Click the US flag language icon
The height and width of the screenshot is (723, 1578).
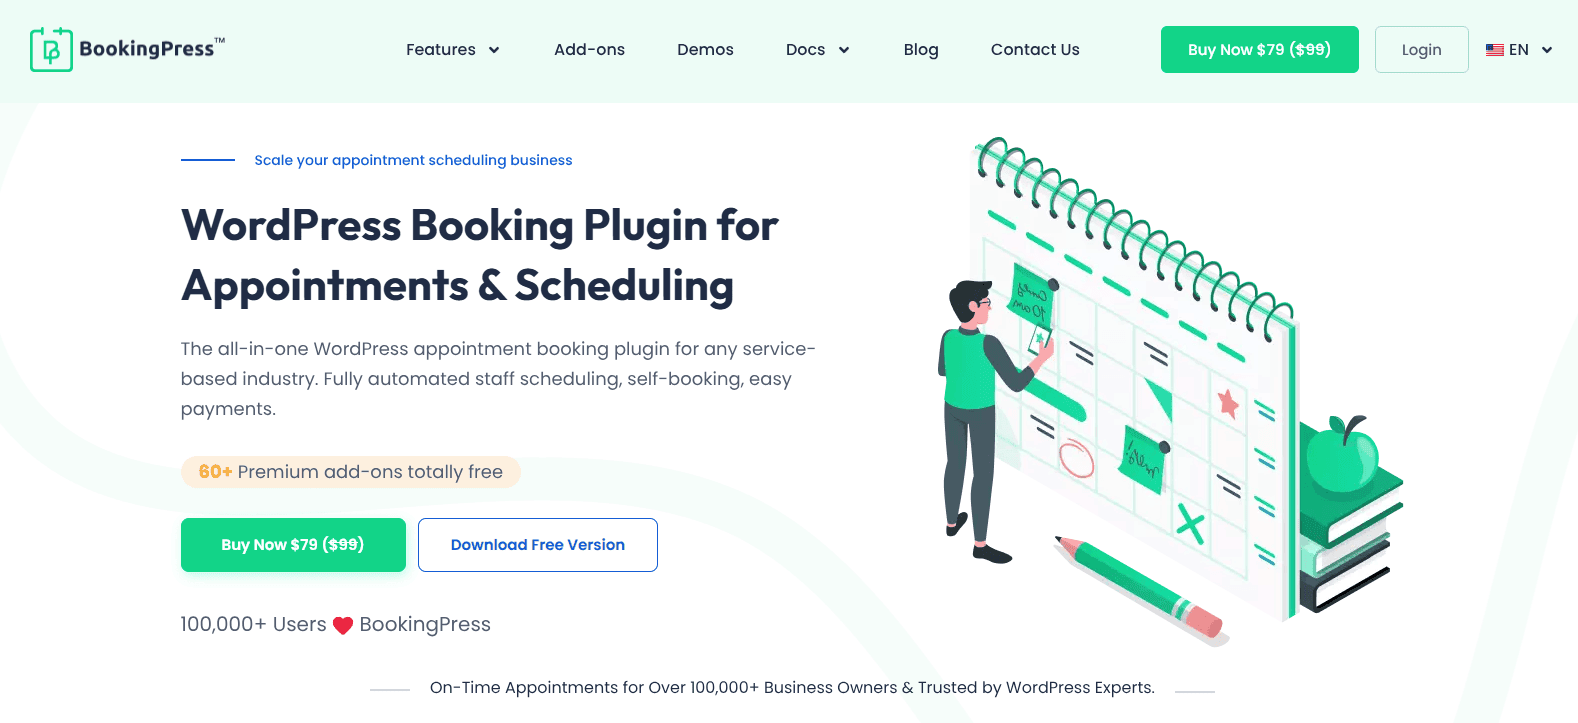[1495, 50]
